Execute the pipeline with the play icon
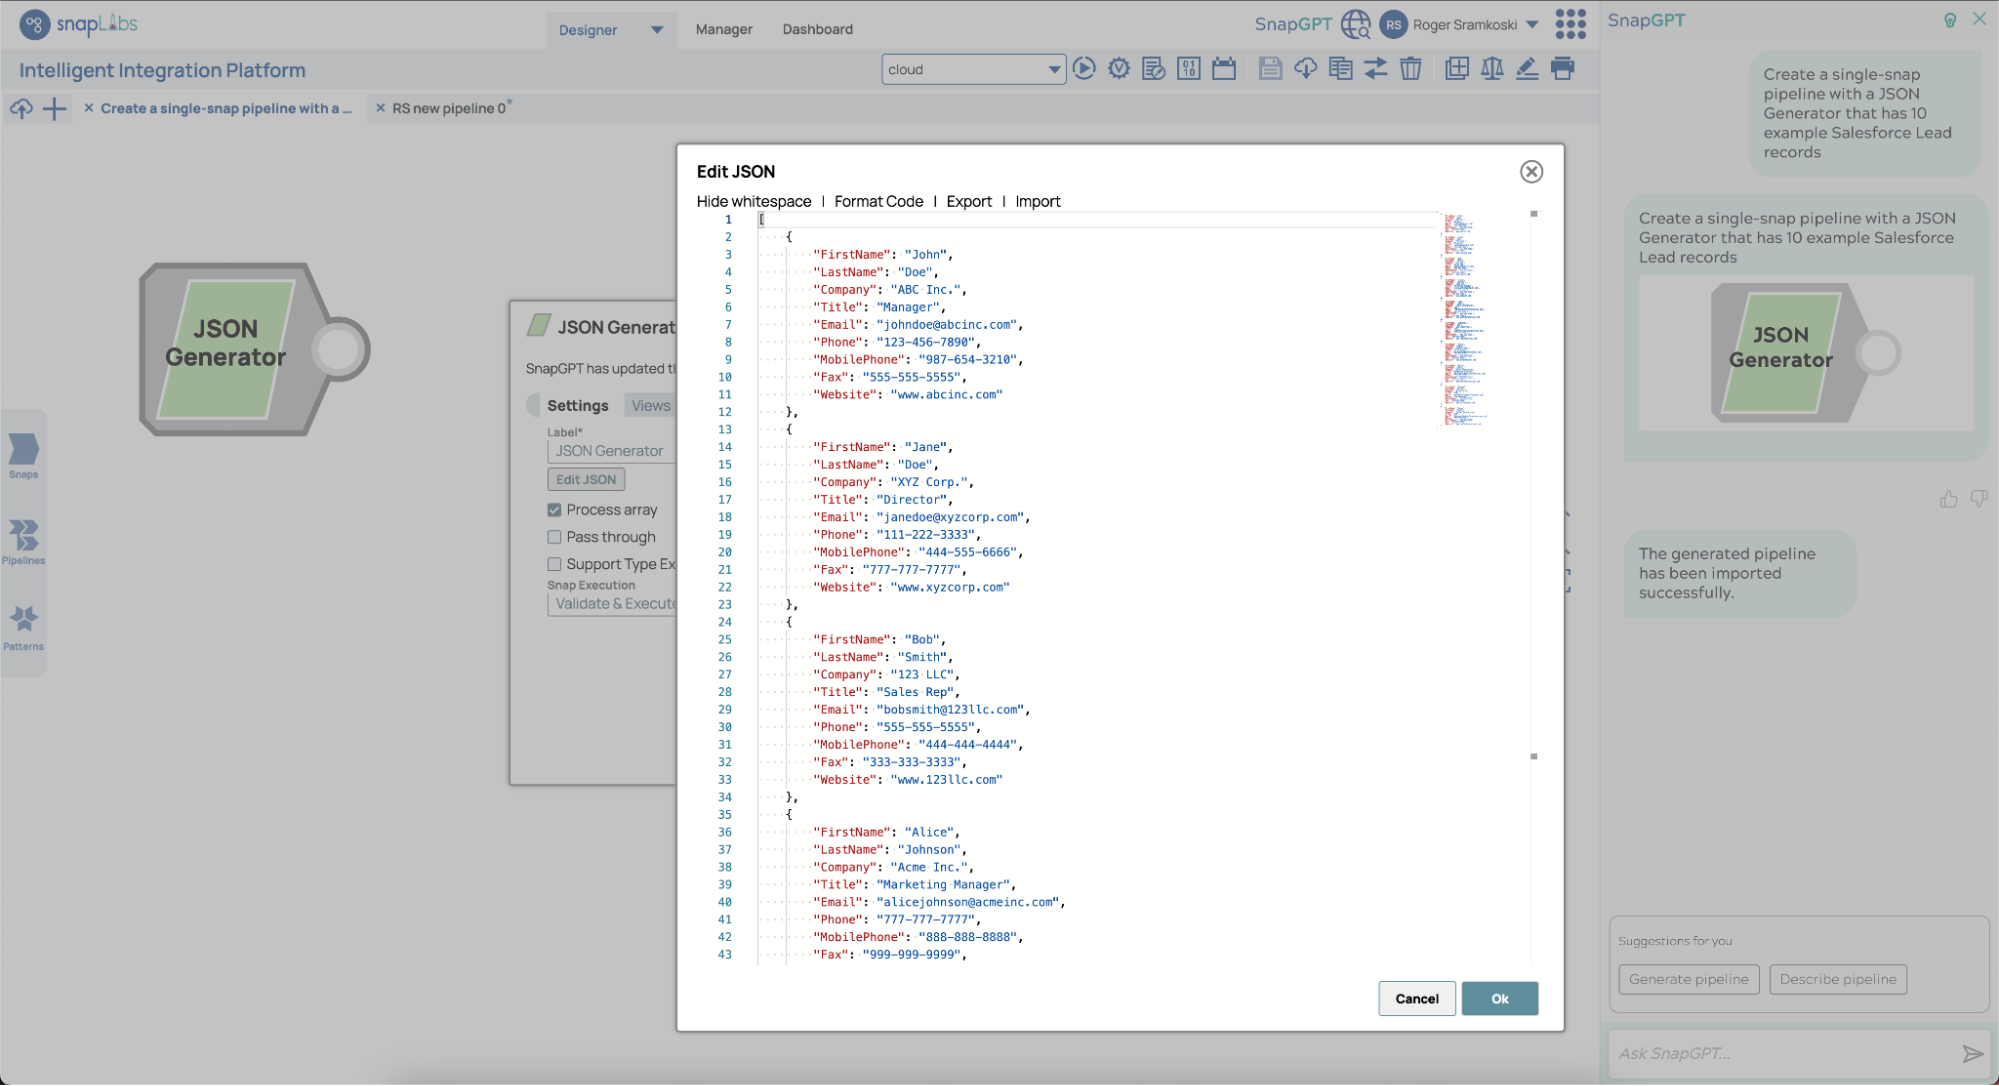The width and height of the screenshot is (1999, 1086). click(x=1084, y=68)
